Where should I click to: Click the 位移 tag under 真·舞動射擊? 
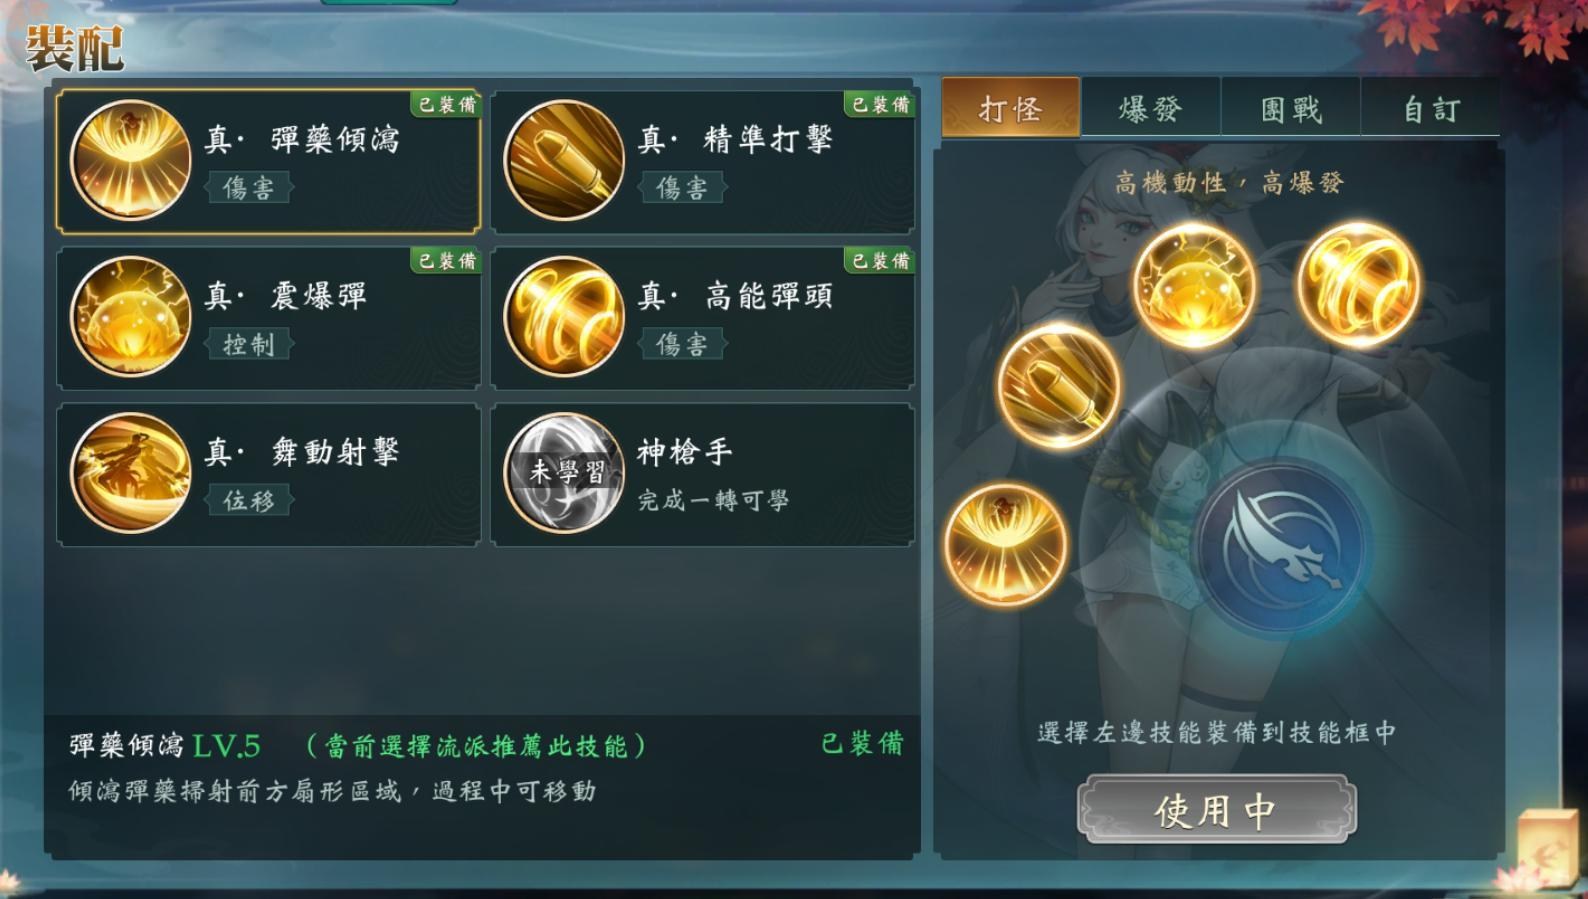click(x=249, y=500)
